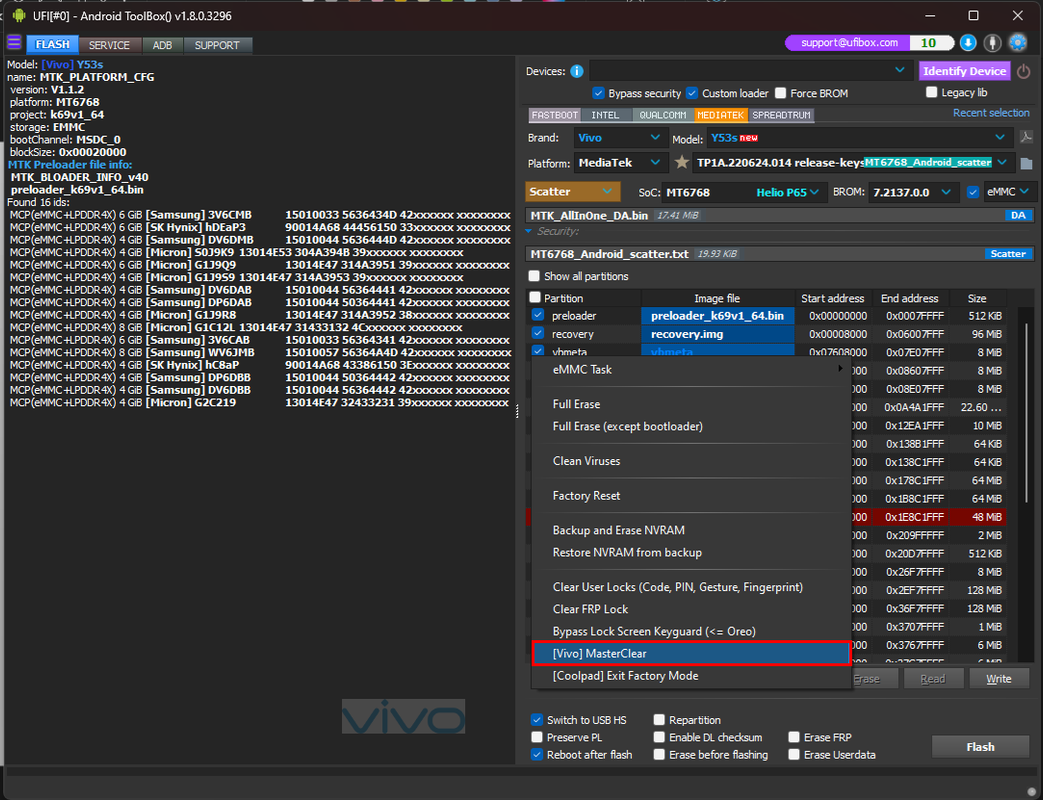Click the Devices info icon
The height and width of the screenshot is (800, 1043).
point(577,71)
